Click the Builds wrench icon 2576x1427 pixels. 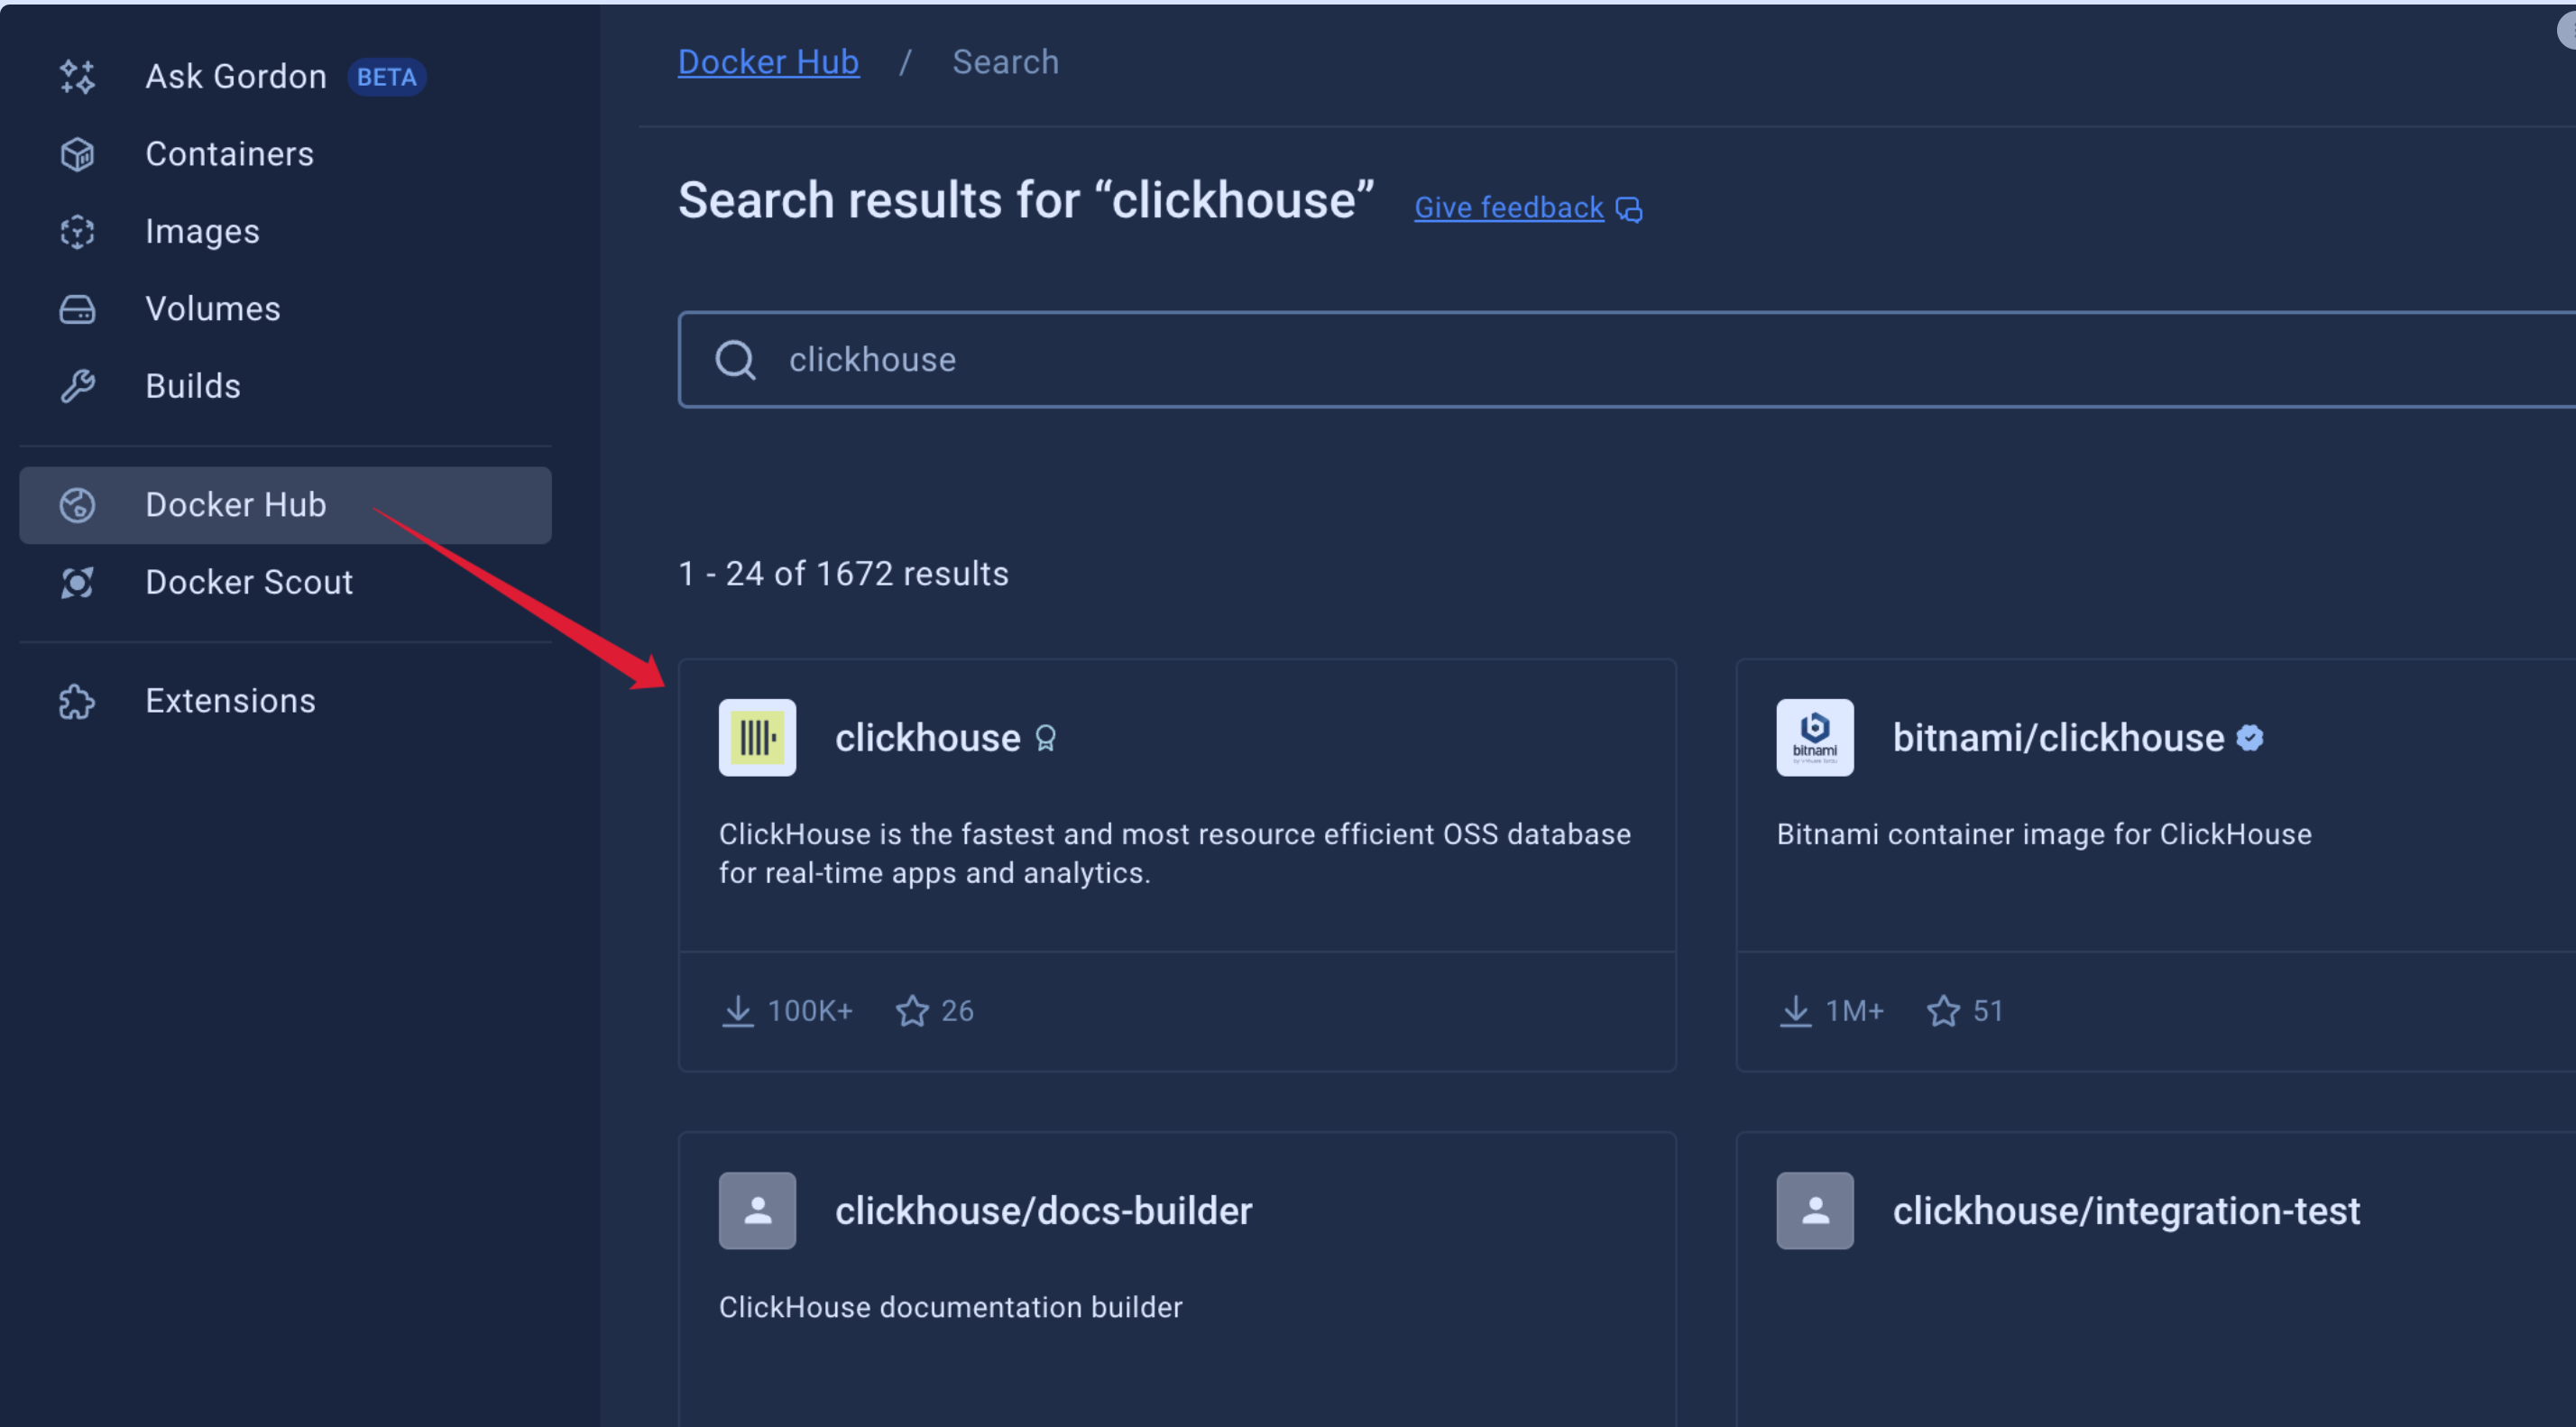pos(77,386)
